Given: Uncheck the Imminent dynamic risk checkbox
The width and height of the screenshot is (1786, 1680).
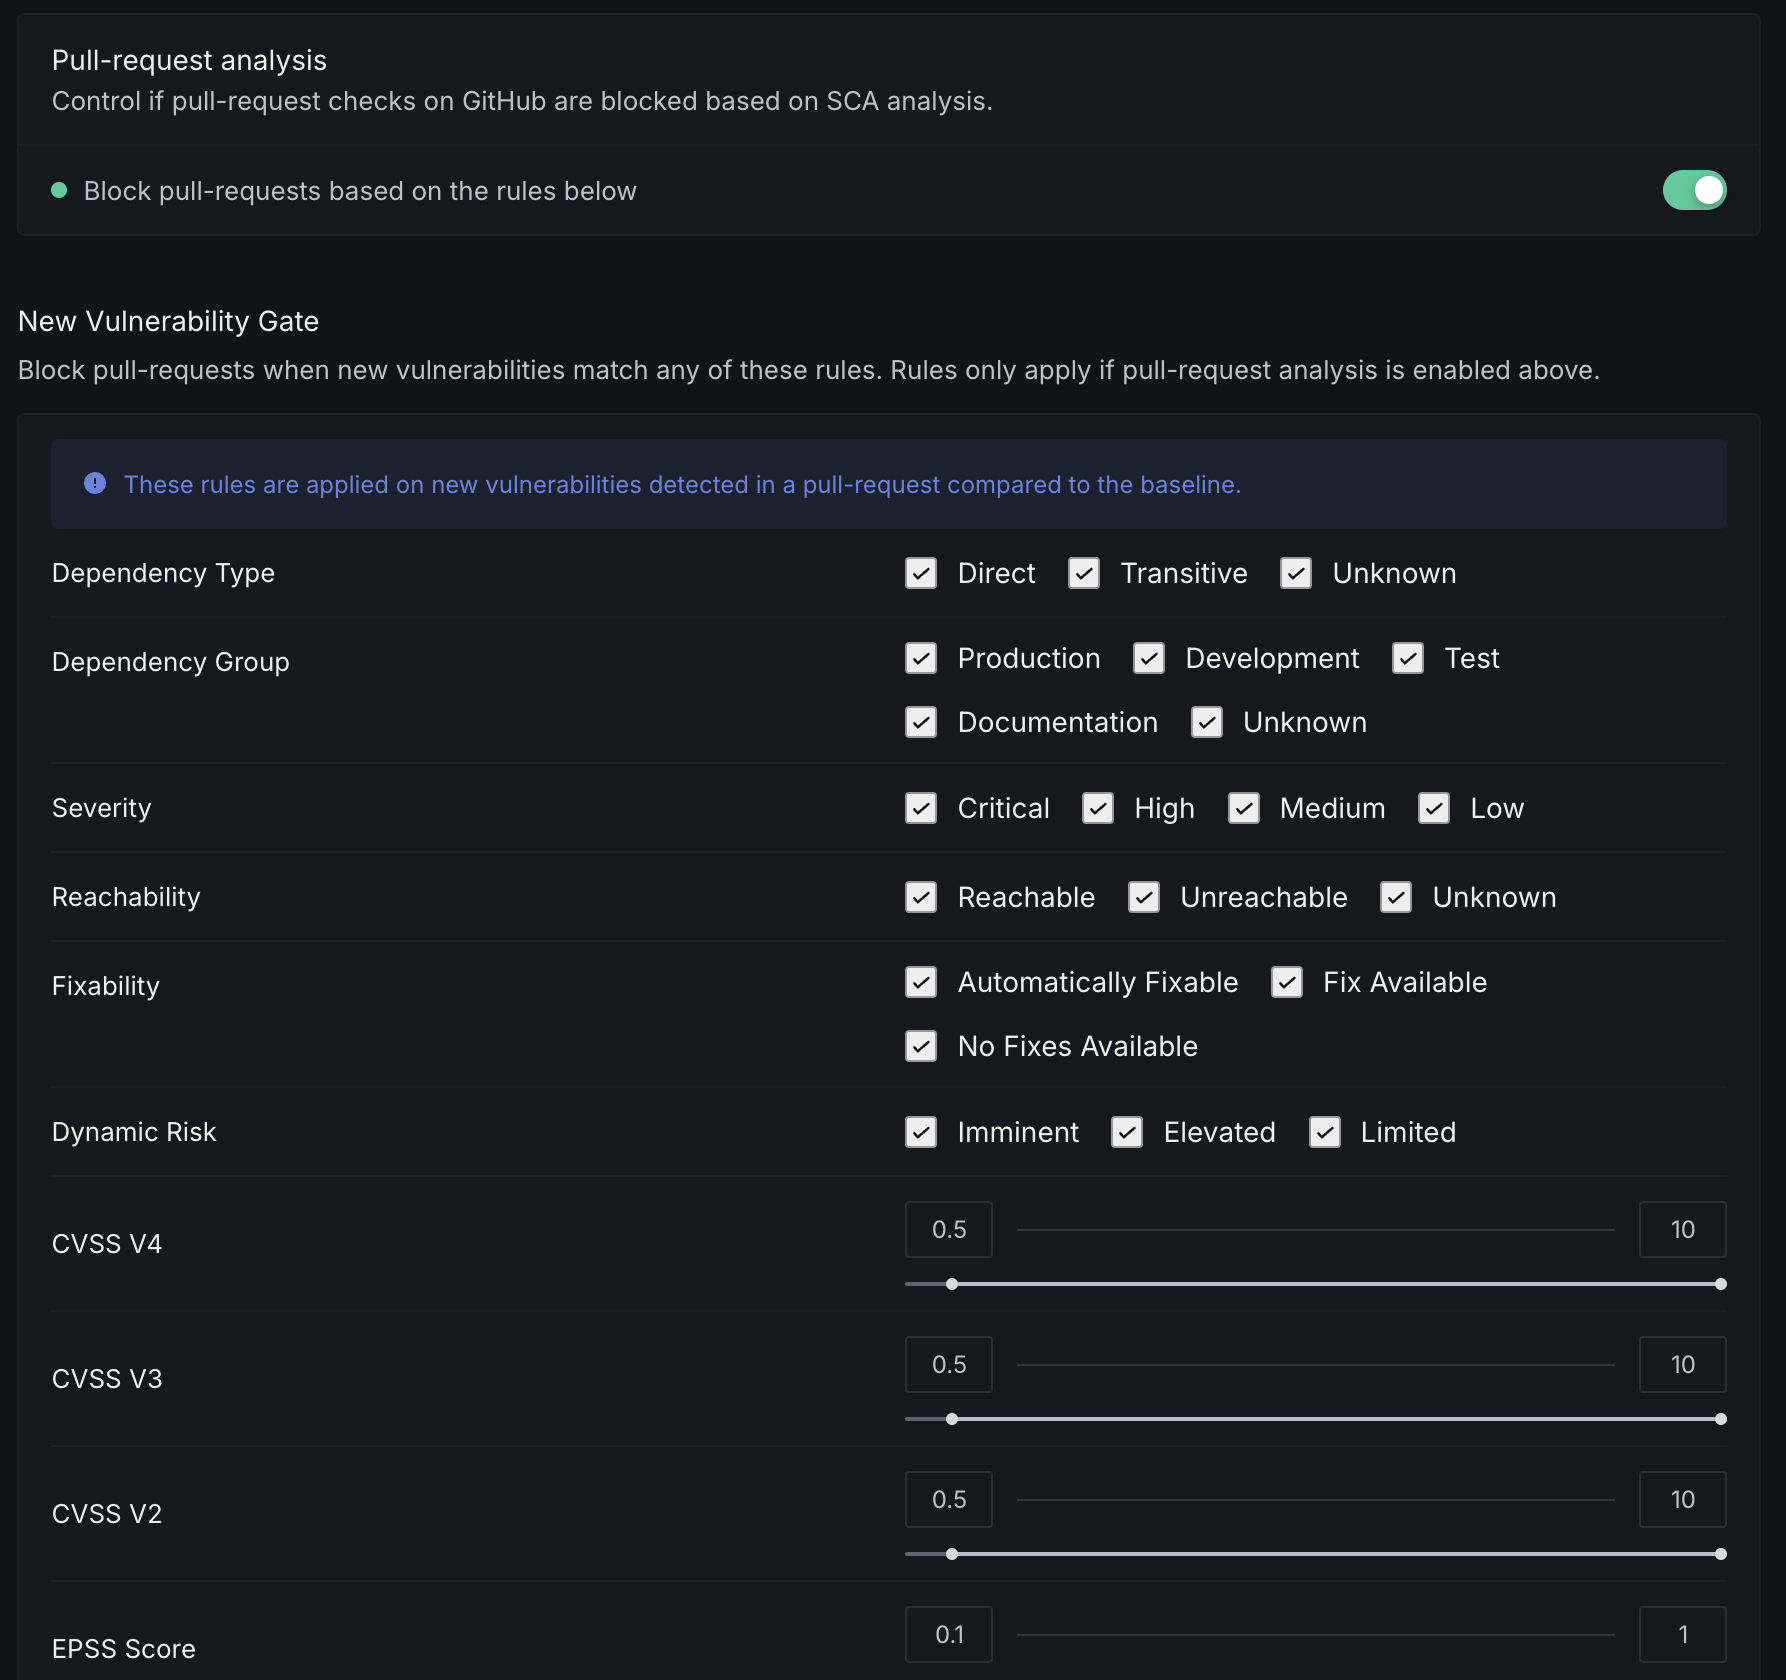Looking at the screenshot, I should click(920, 1132).
